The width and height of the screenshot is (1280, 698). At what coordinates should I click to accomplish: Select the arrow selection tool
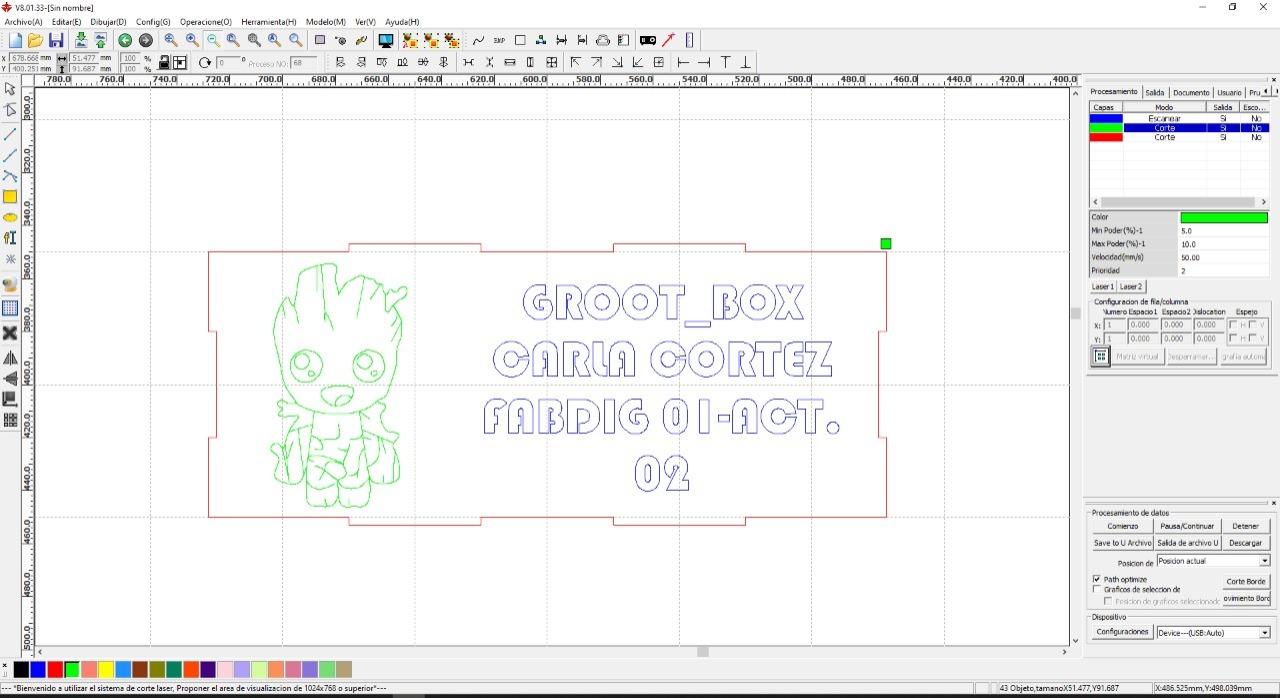pyautogui.click(x=10, y=89)
